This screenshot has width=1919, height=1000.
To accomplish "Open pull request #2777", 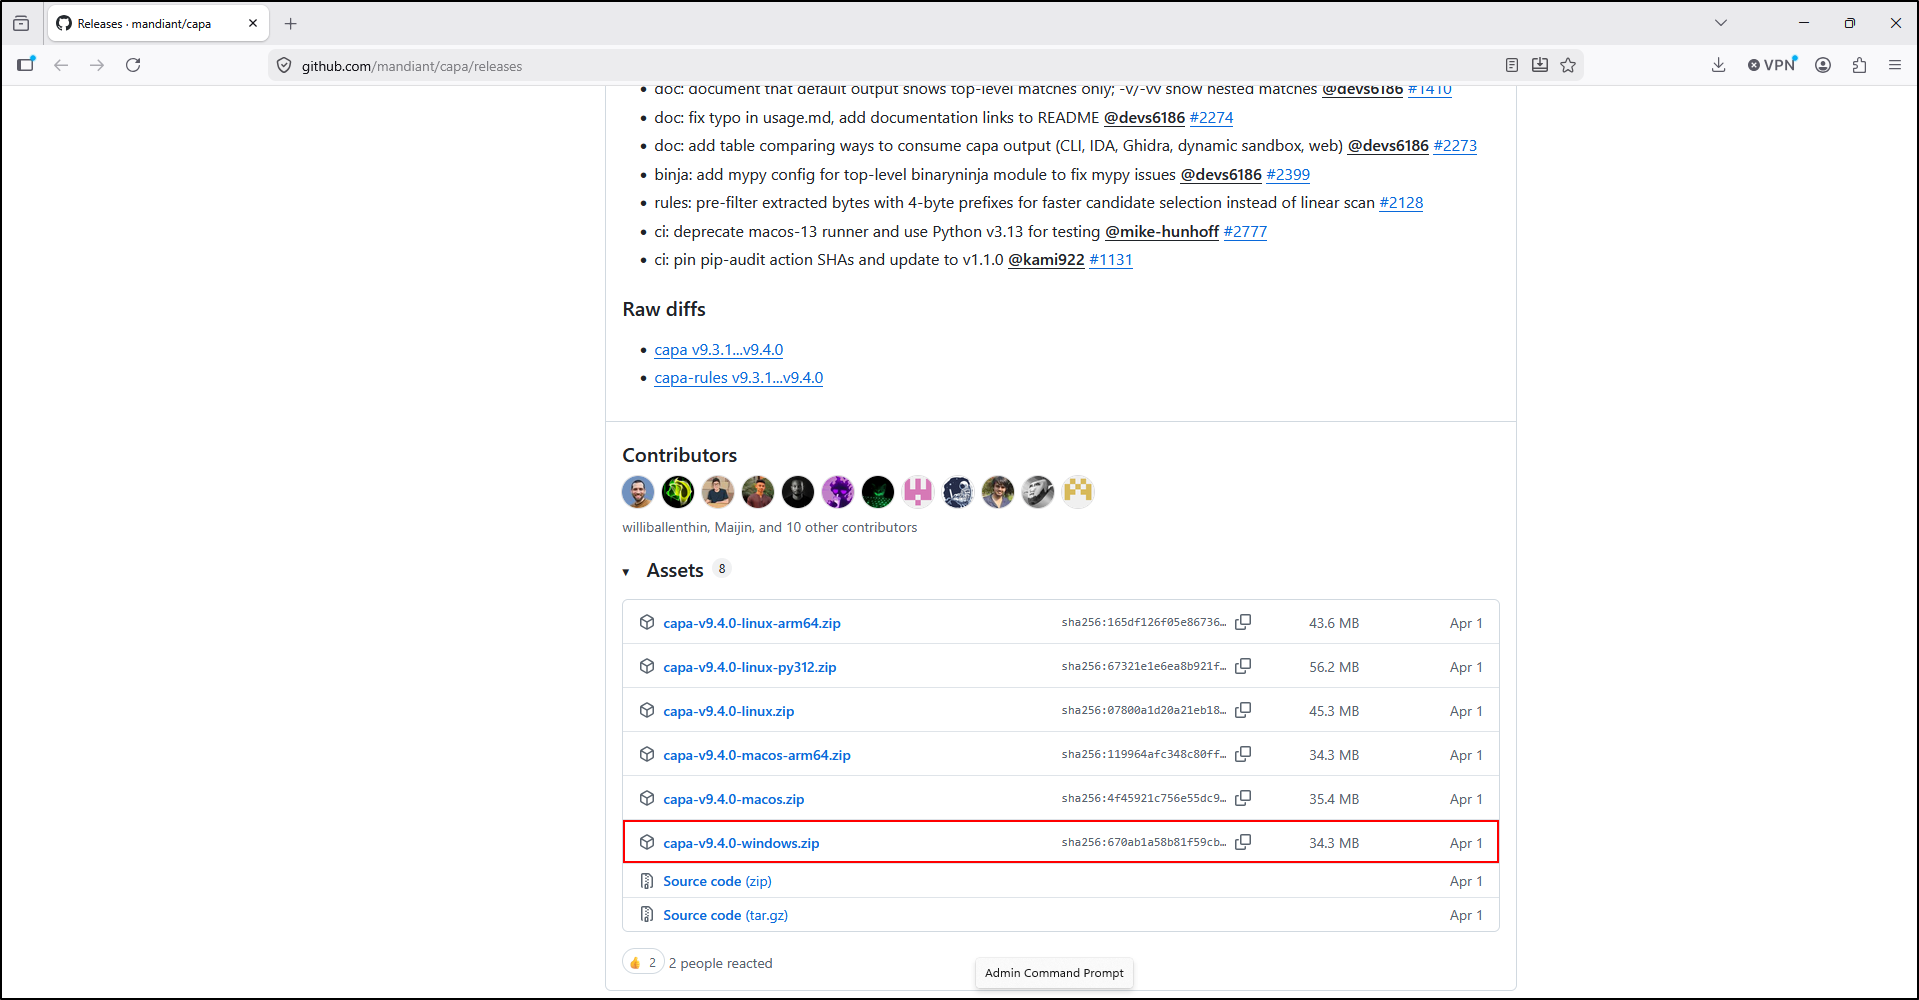I will pos(1245,232).
